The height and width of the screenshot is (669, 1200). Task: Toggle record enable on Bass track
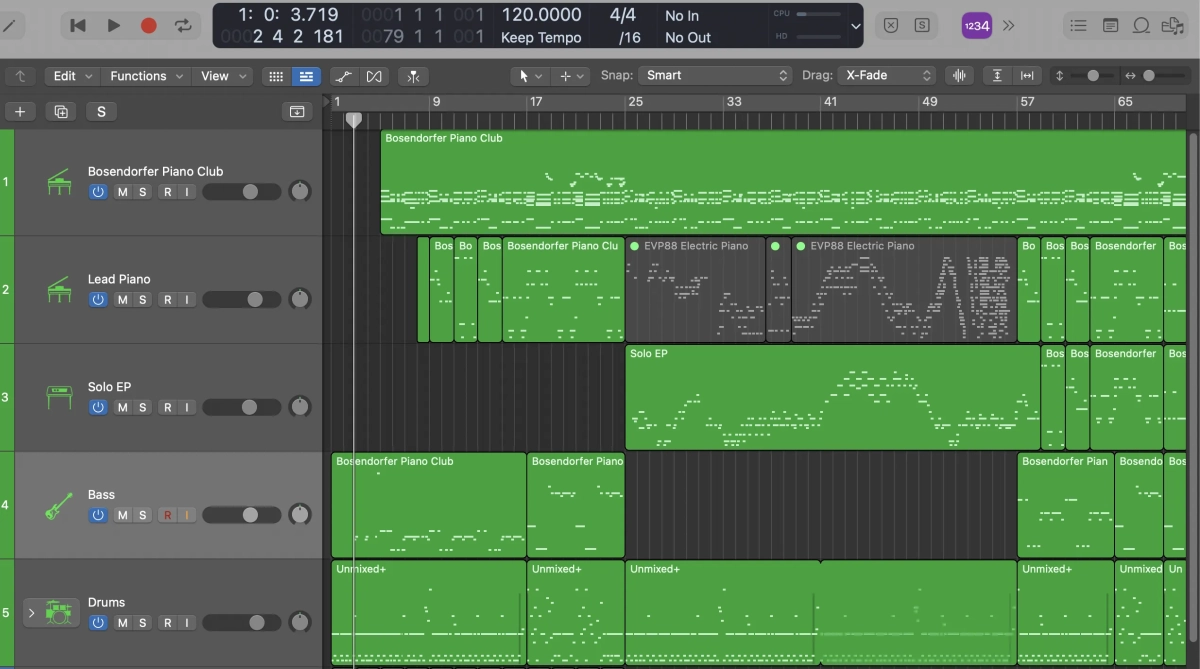167,516
